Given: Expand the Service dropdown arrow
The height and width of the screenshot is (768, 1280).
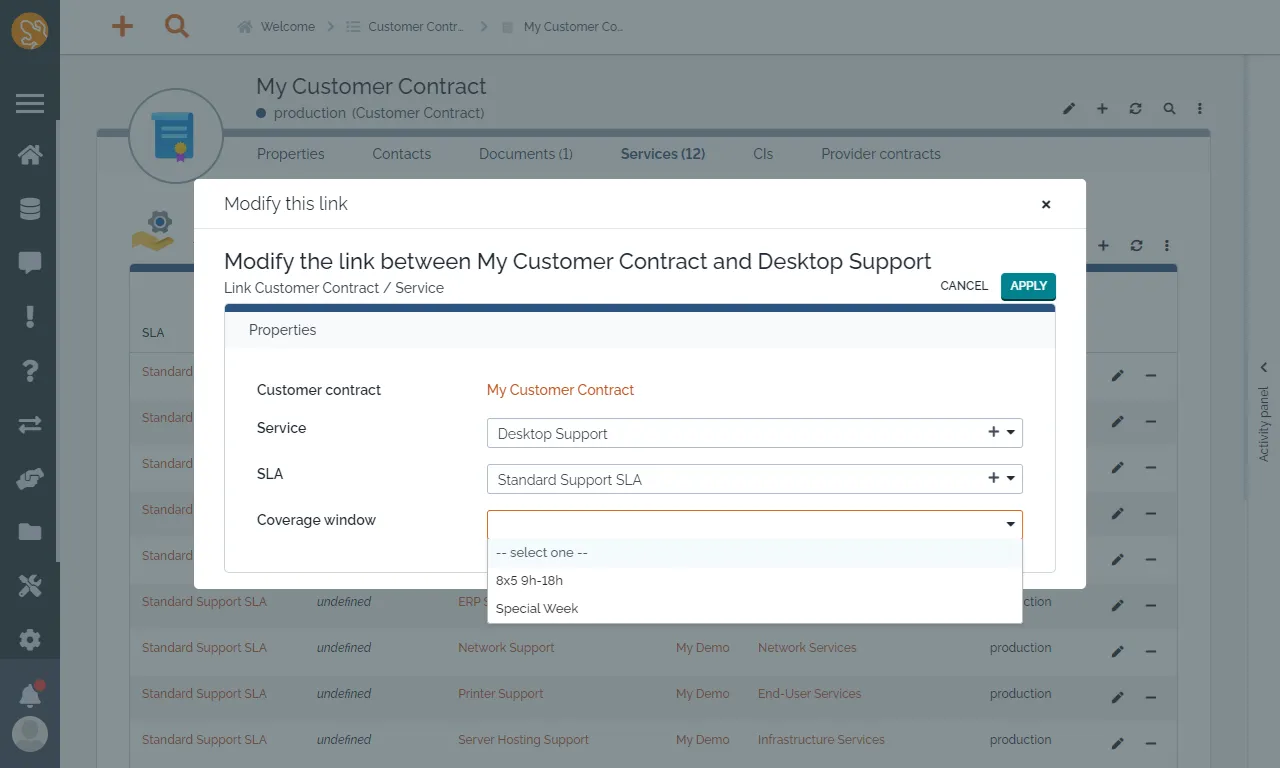Looking at the screenshot, I should click(1011, 433).
